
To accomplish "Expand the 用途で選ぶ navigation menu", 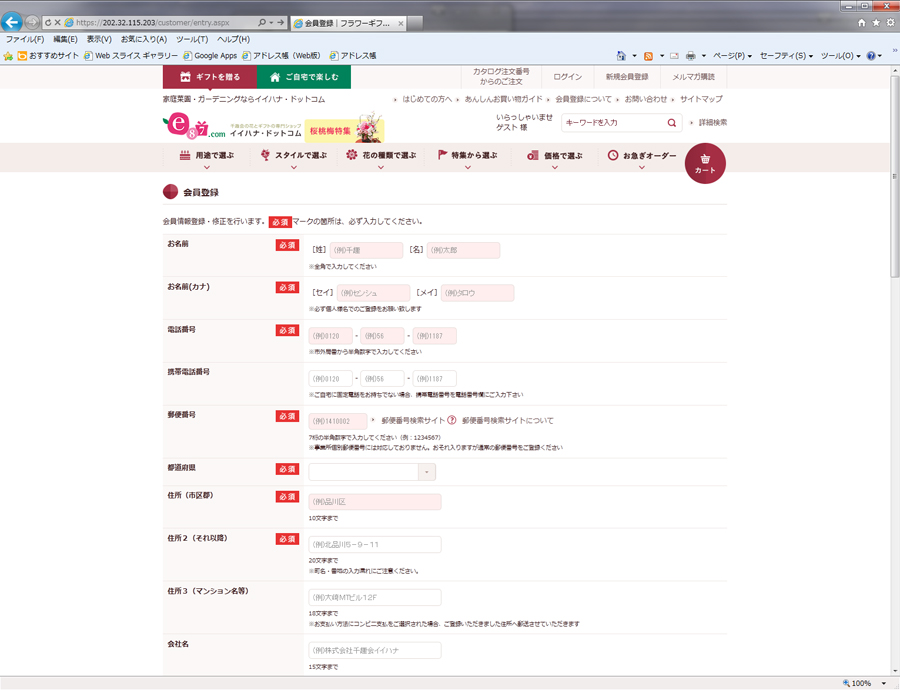I will click(206, 156).
